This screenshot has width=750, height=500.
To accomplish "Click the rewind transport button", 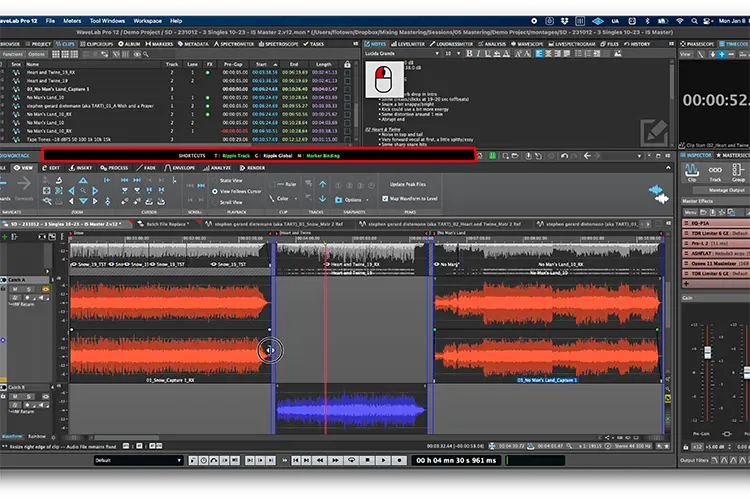I will [x=320, y=460].
